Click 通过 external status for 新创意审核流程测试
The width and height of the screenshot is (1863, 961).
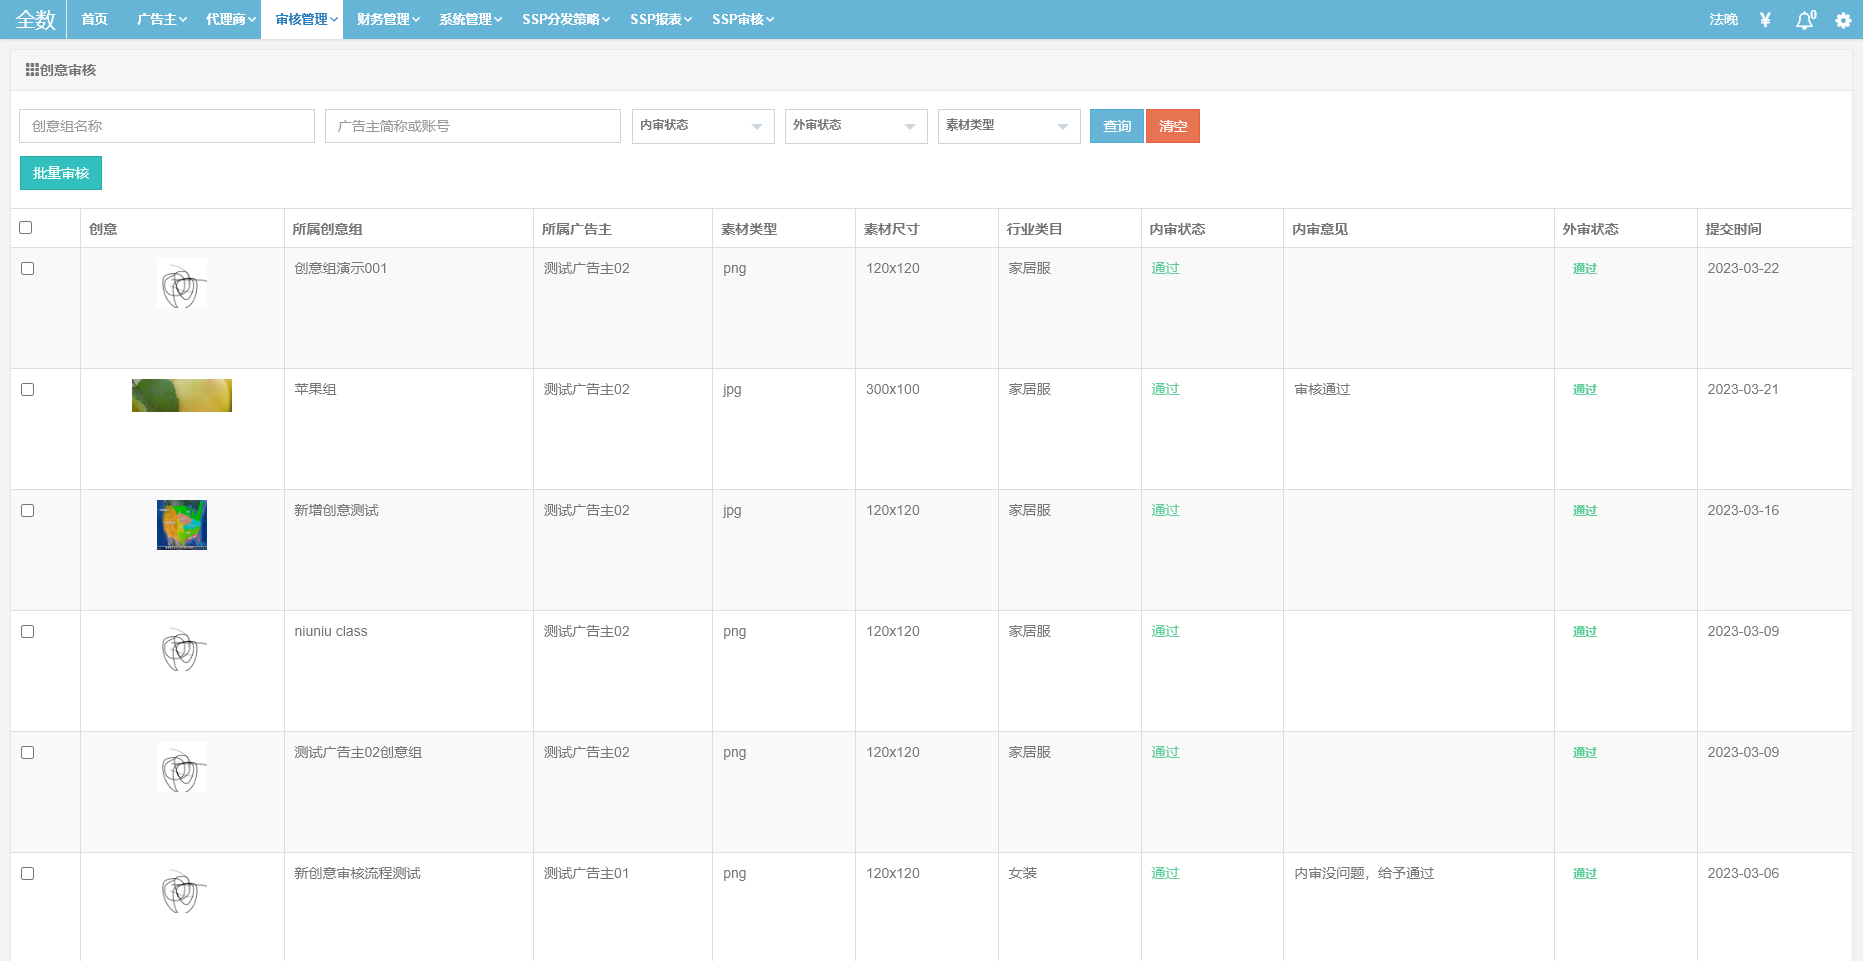[x=1585, y=873]
